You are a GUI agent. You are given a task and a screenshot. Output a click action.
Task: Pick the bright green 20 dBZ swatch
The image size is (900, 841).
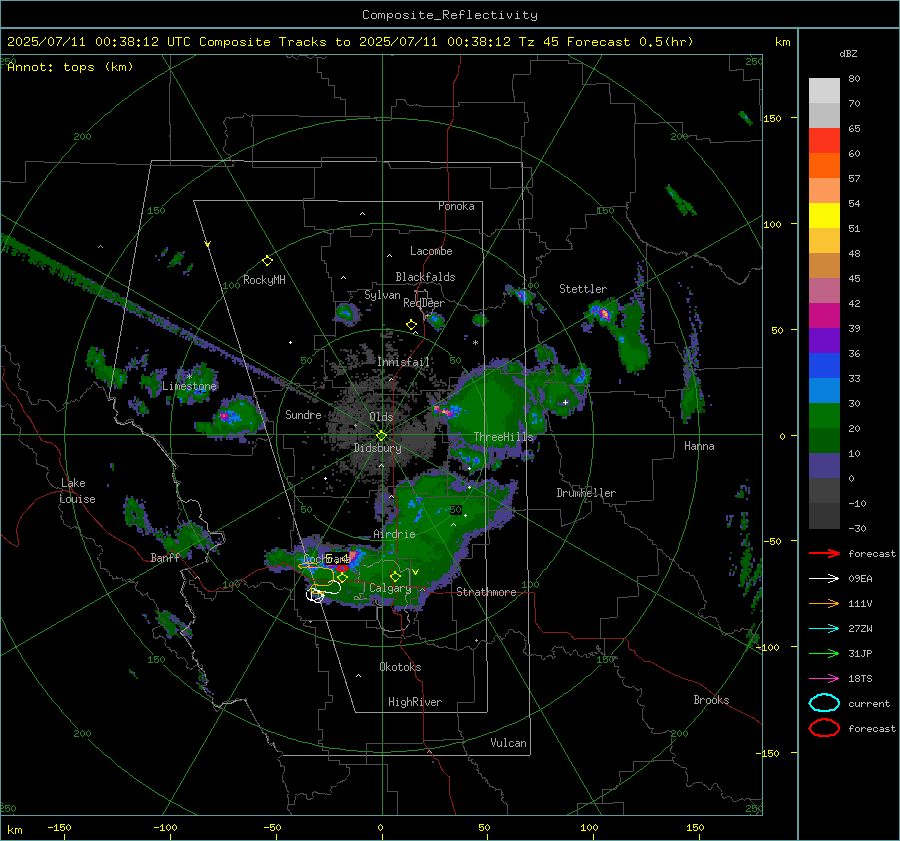[x=824, y=416]
